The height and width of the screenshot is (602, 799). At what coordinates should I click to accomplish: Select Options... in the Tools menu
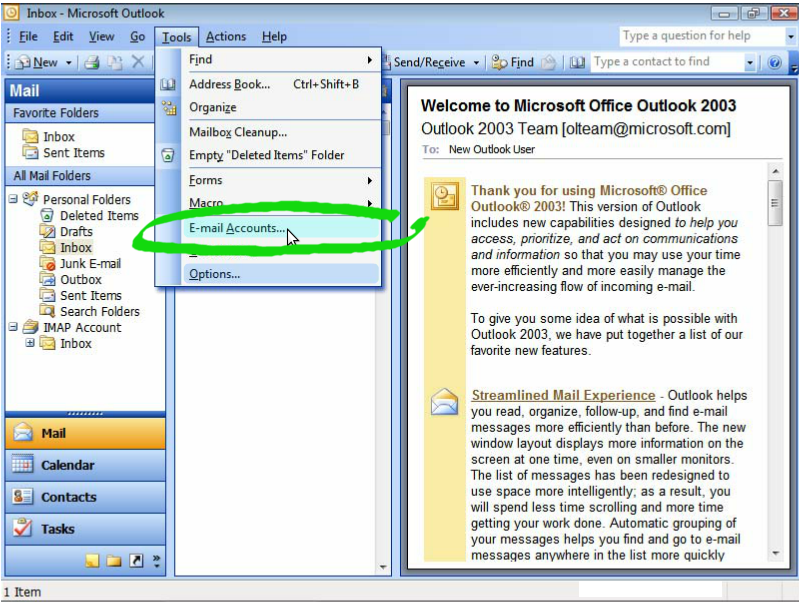click(281, 274)
